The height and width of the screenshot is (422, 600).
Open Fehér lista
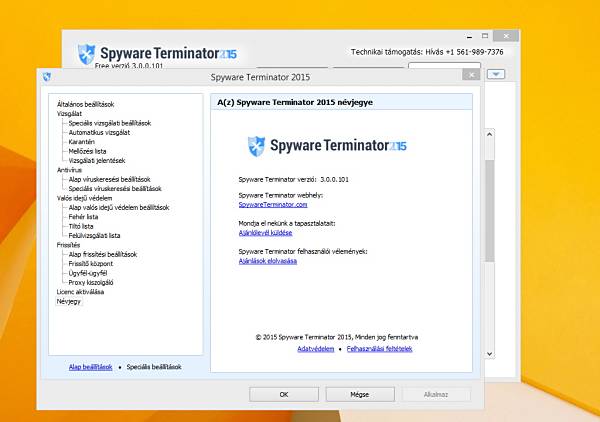pos(83,217)
